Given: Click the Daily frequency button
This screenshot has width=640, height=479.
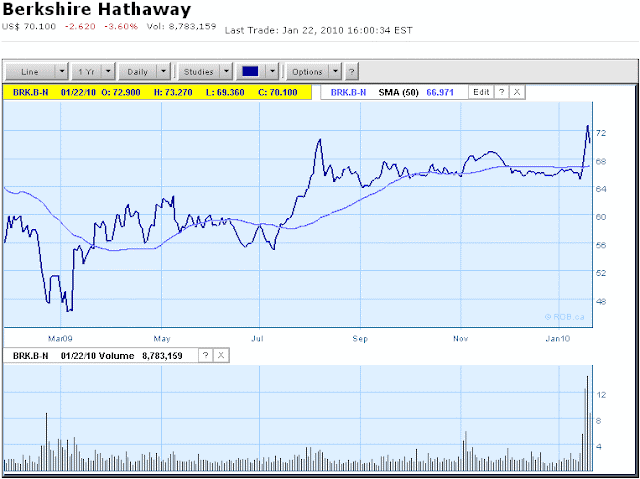Looking at the screenshot, I should tap(138, 72).
